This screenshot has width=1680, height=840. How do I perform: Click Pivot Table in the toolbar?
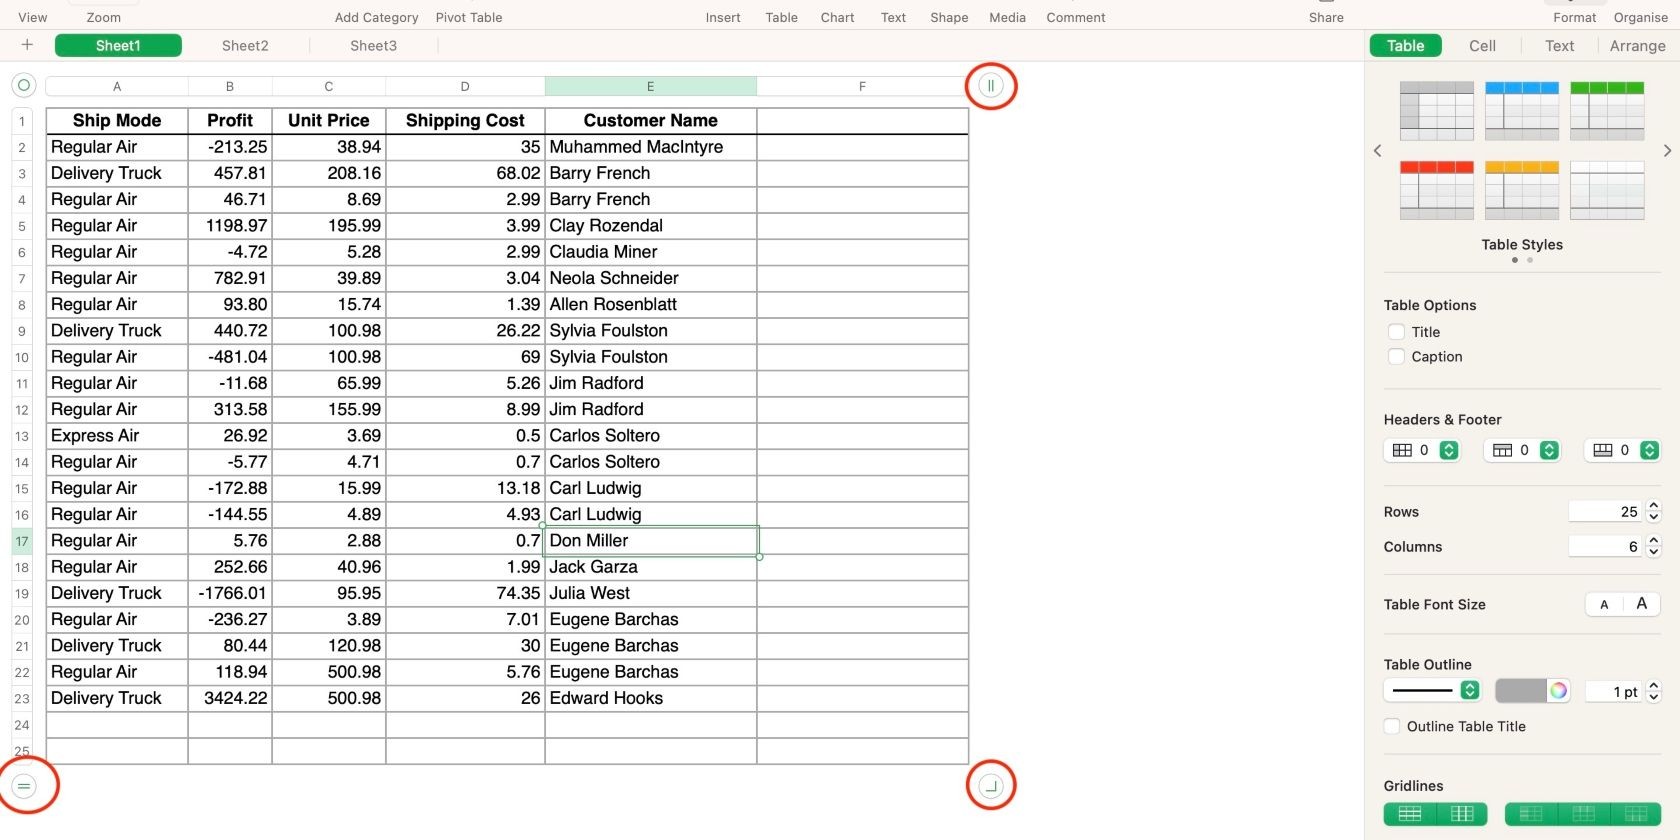(469, 18)
